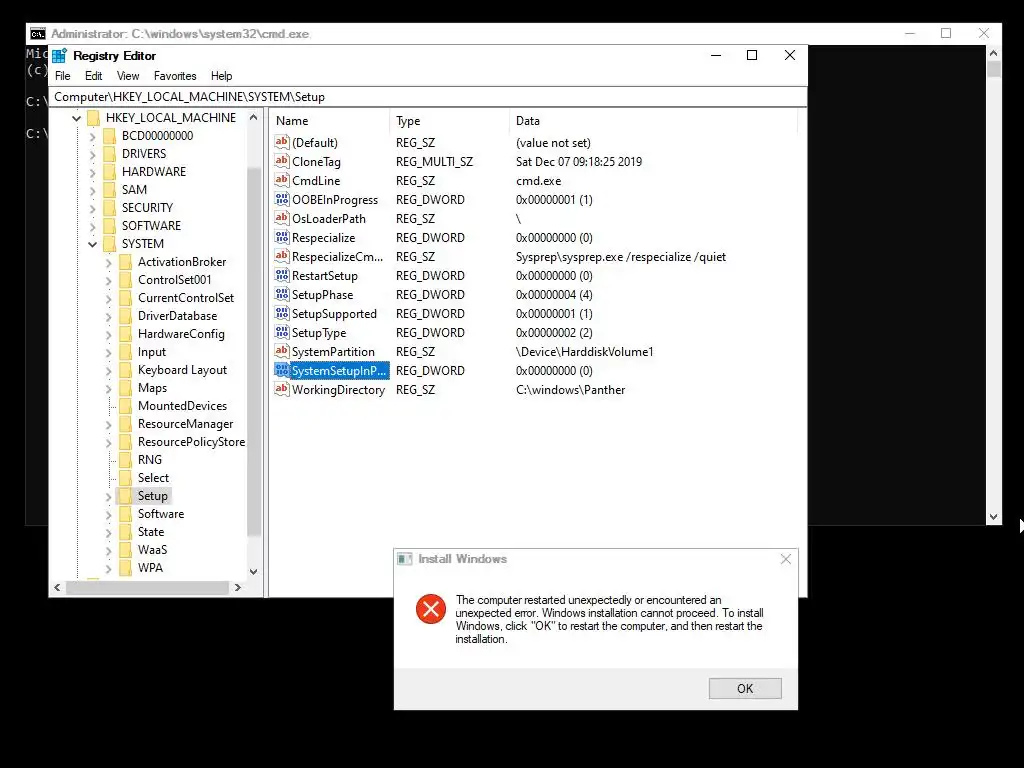Open the Favorites menu
This screenshot has width=1024, height=768.
point(175,76)
